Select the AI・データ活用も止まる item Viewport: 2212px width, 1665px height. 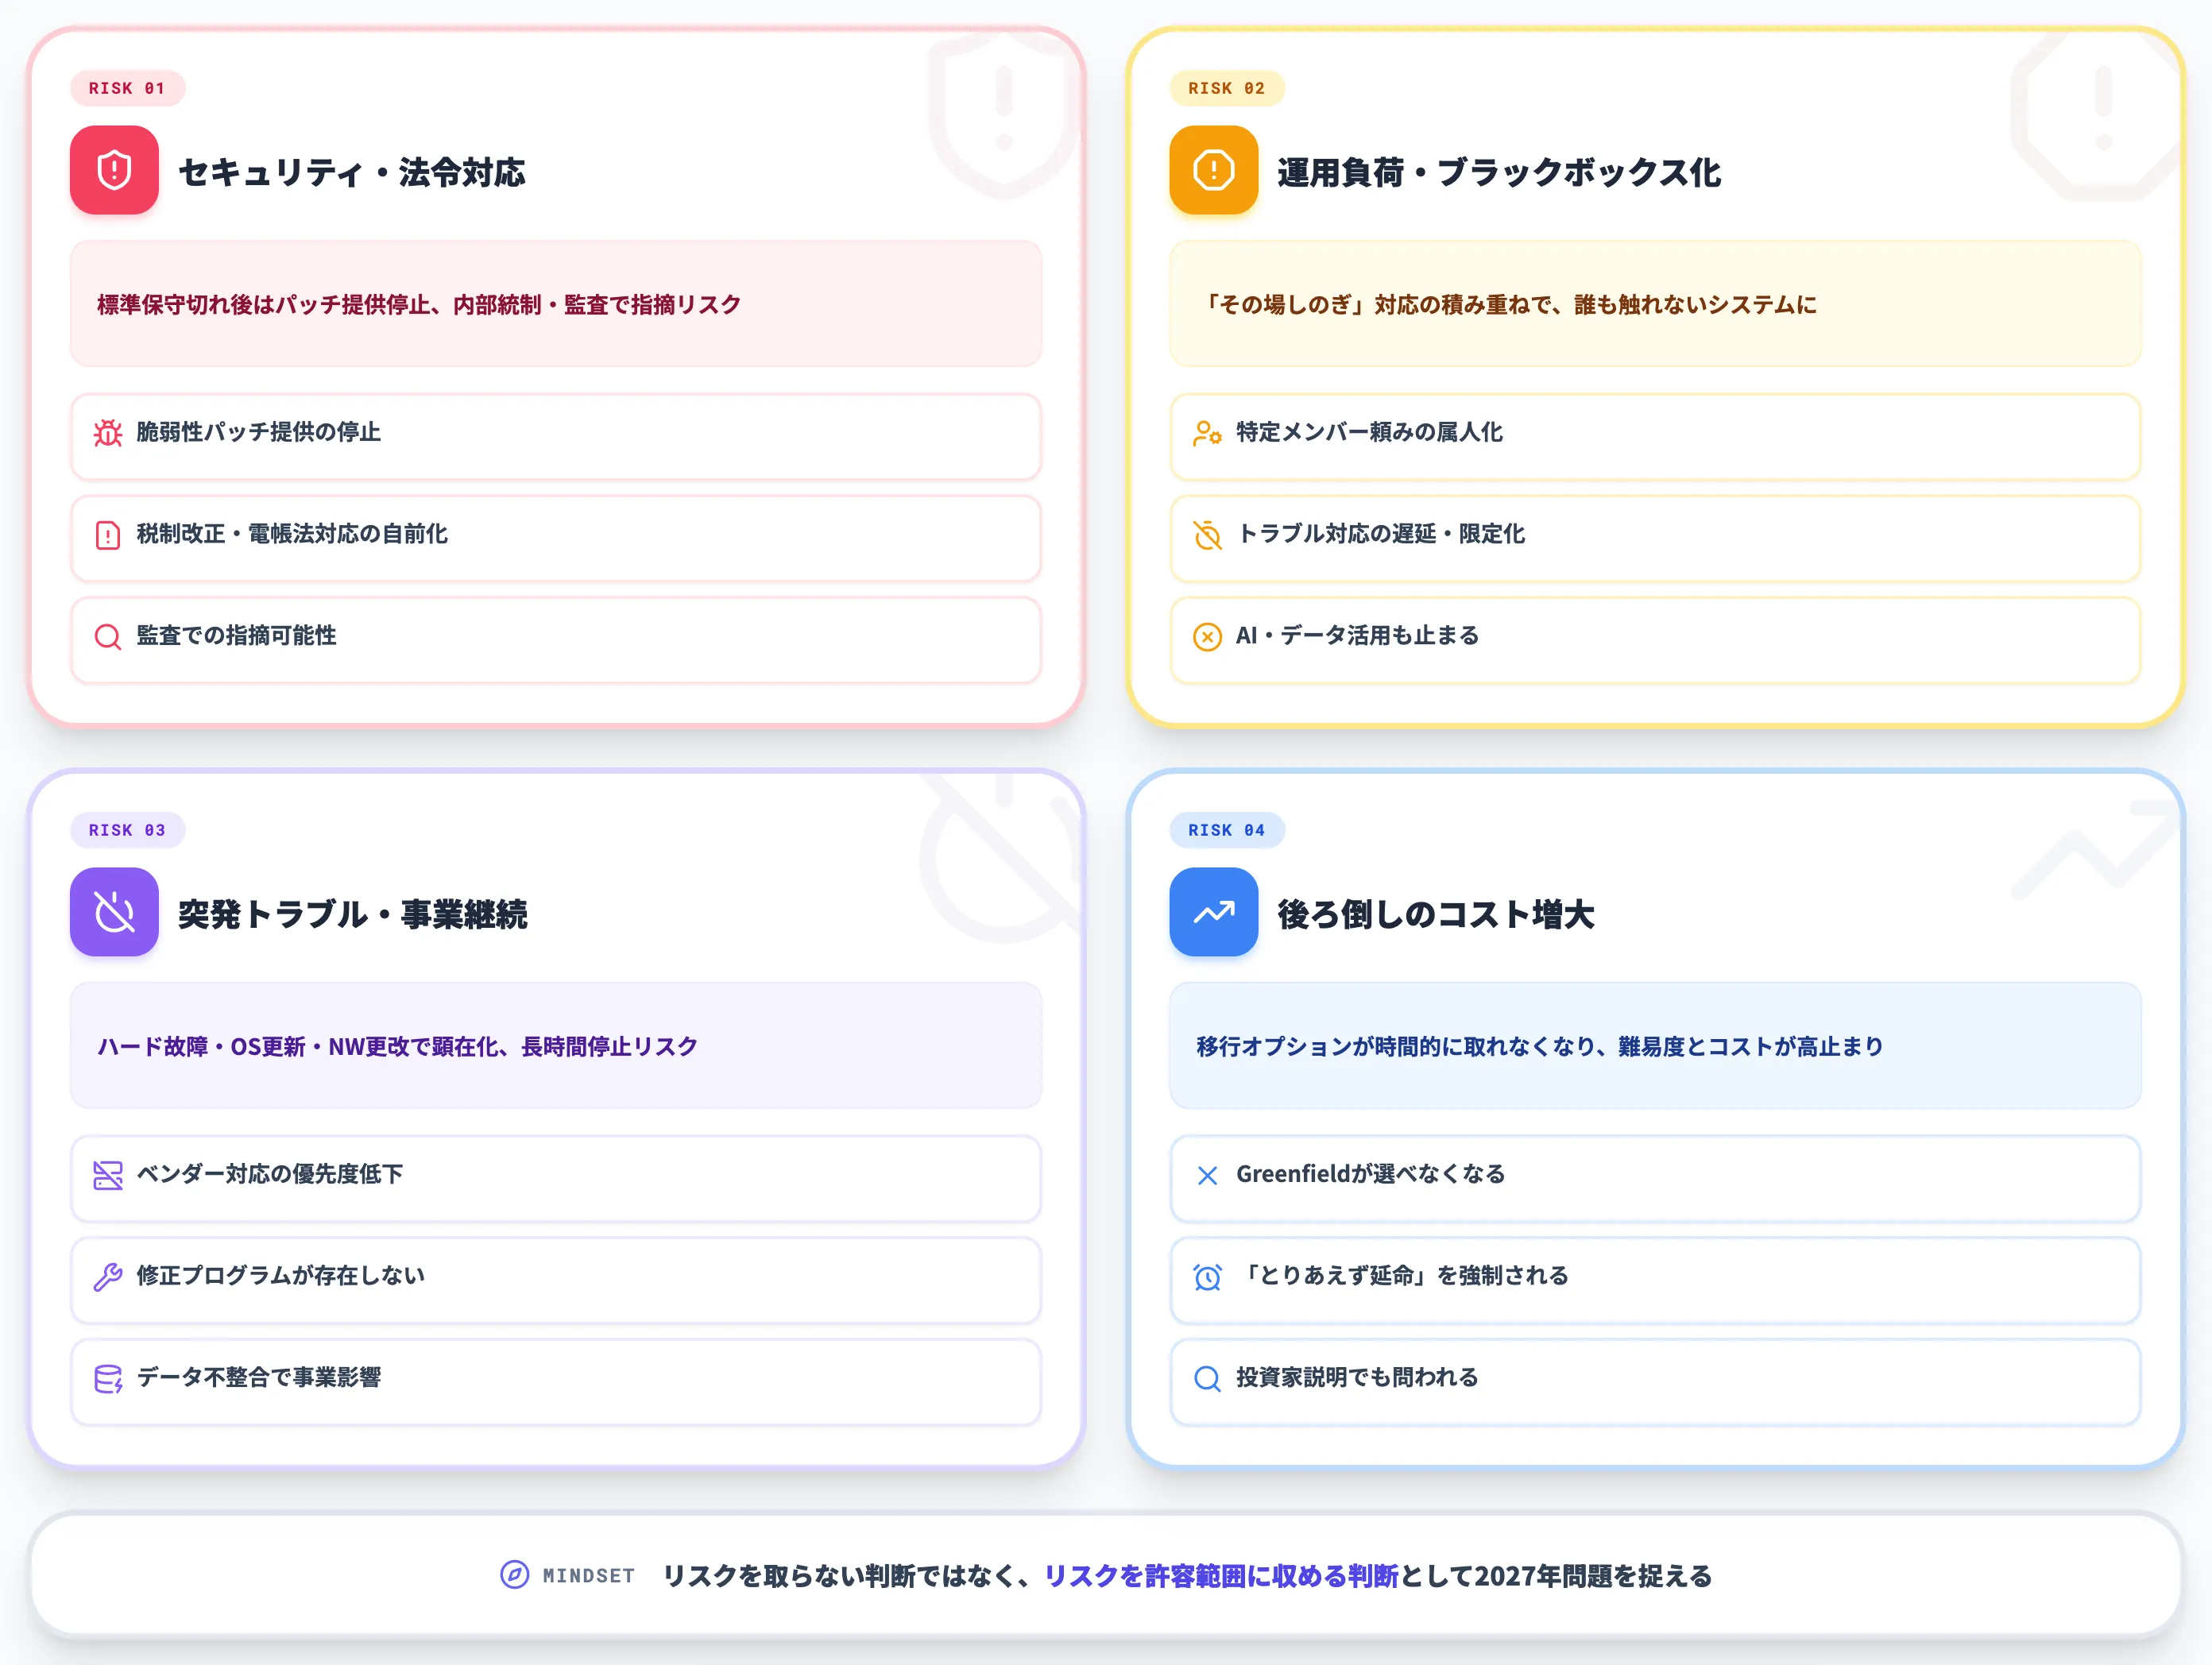[1655, 640]
